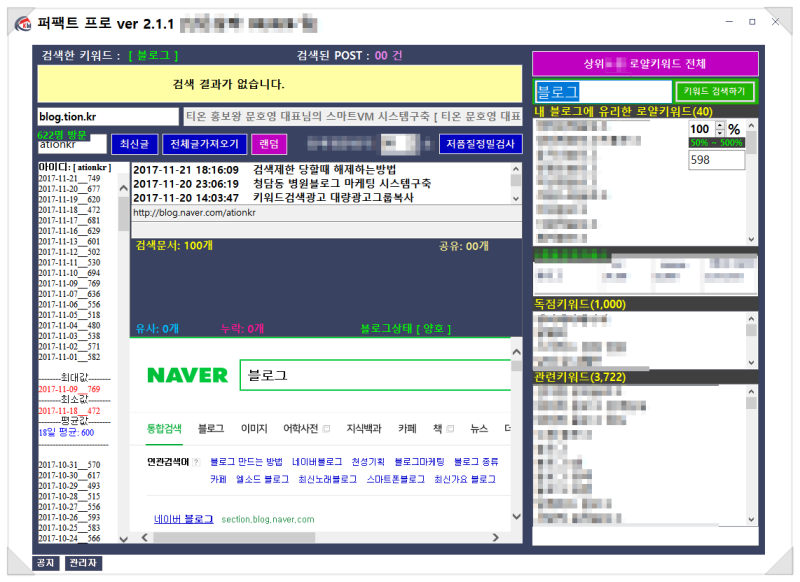Screen dimensions: 800x582
Task: Click the 전체글가져오기 button
Action: (204, 144)
